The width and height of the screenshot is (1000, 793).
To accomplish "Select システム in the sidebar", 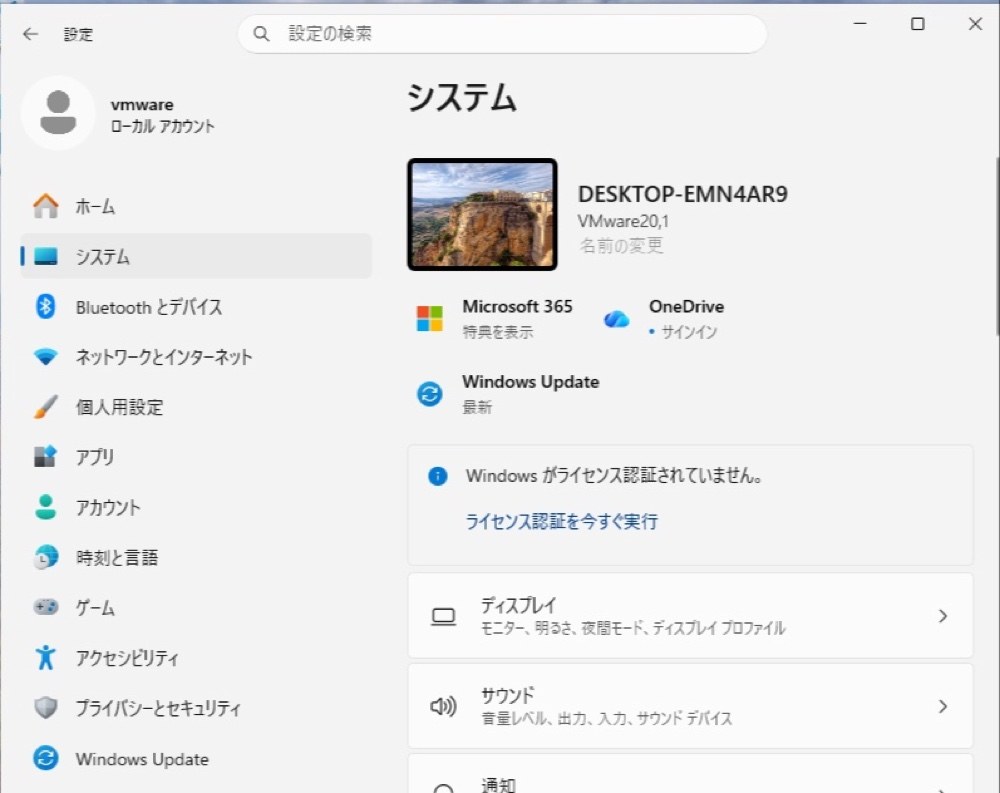I will coord(196,256).
